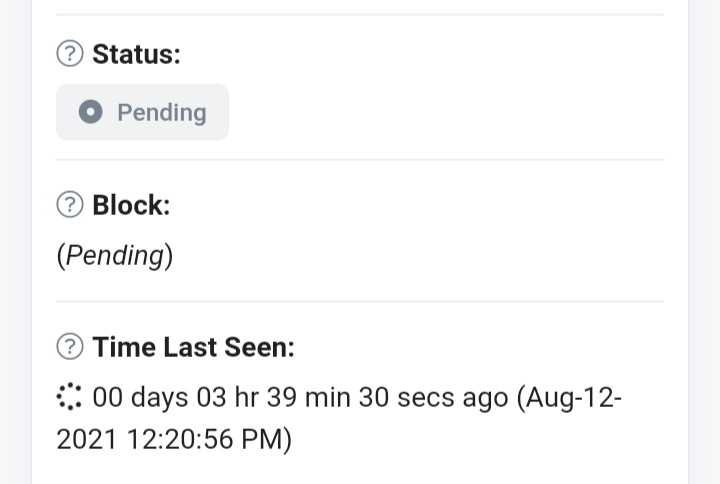The width and height of the screenshot is (720, 484).
Task: Click the divider between Status and Block sections
Action: pos(360,160)
